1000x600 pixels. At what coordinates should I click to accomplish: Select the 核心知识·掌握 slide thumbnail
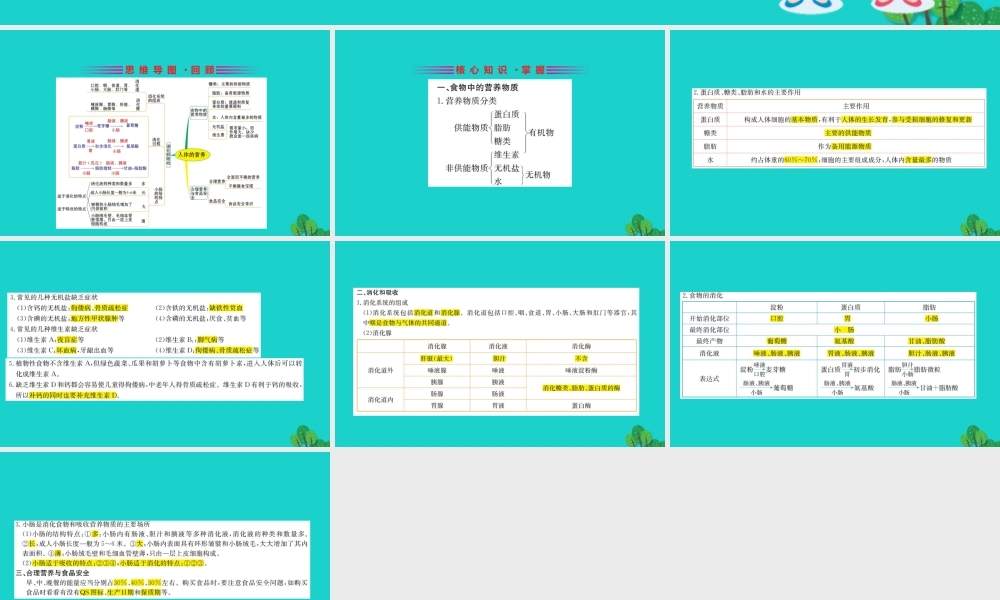tap(500, 133)
